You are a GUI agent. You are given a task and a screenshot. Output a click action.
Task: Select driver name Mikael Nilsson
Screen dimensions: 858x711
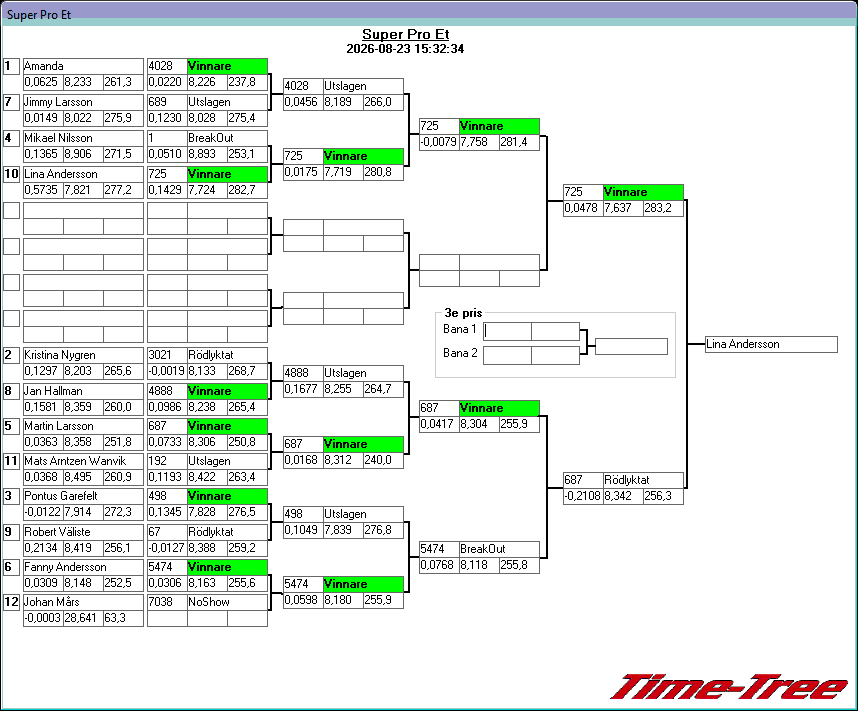[x=83, y=138]
